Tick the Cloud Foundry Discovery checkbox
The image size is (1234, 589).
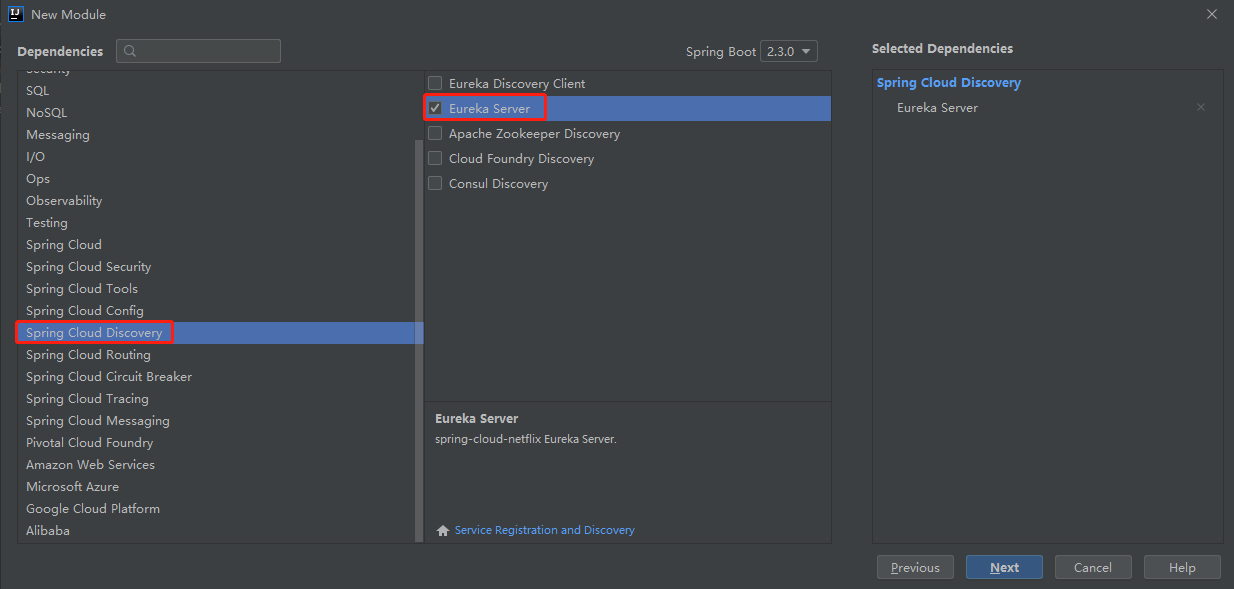tap(435, 158)
